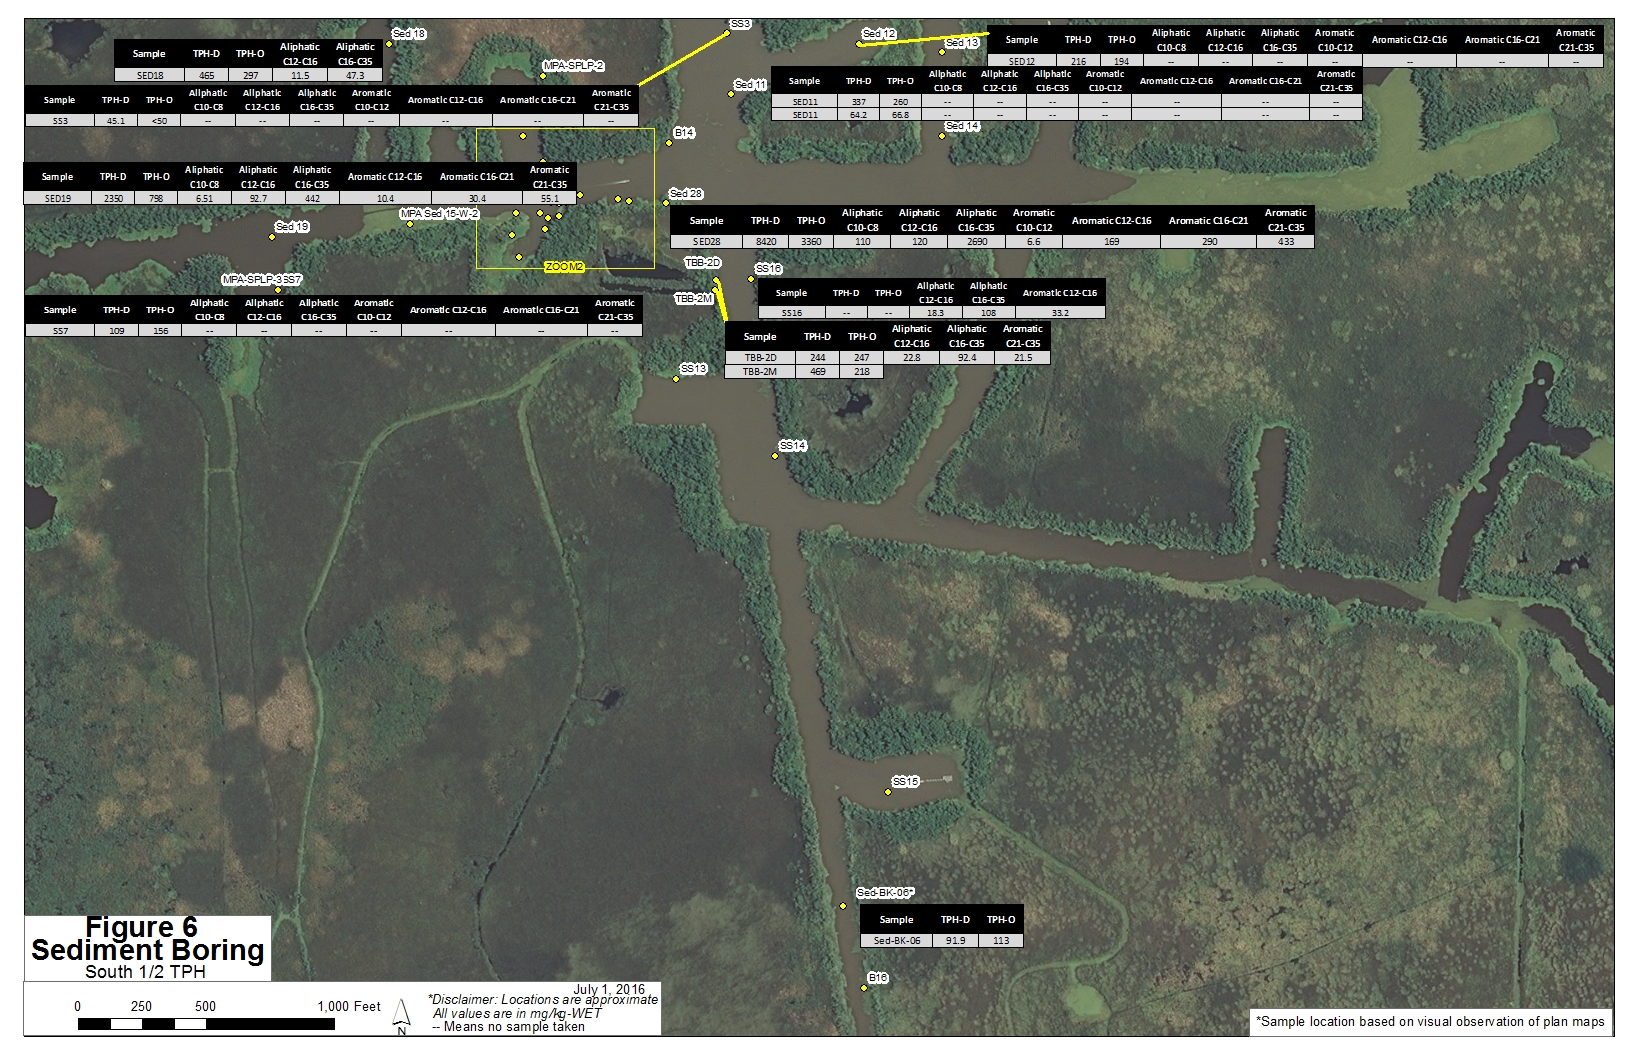Select the B14 boring marker dot
Screen dimensions: 1632x1056
(670, 142)
